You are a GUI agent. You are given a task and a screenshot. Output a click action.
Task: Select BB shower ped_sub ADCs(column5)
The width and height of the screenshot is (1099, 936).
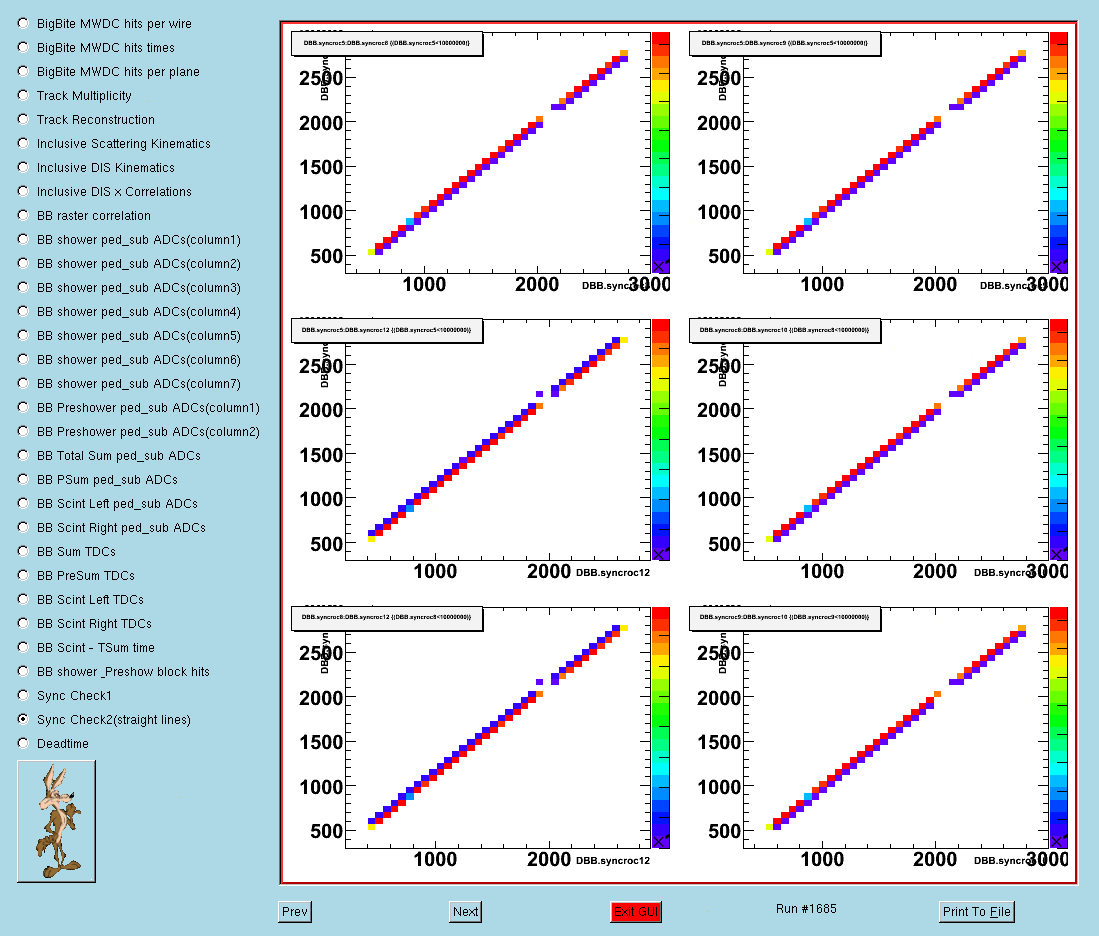pos(129,335)
